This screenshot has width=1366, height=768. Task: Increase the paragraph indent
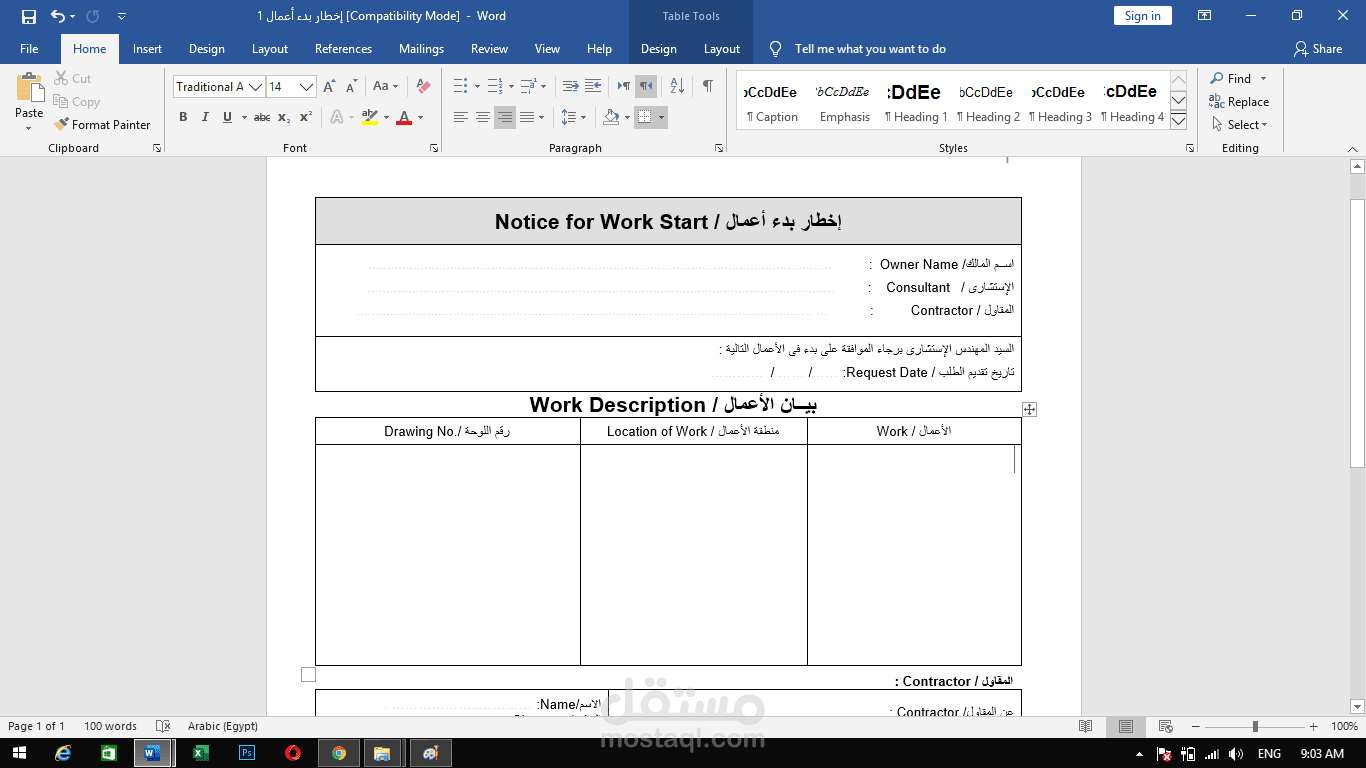[593, 87]
